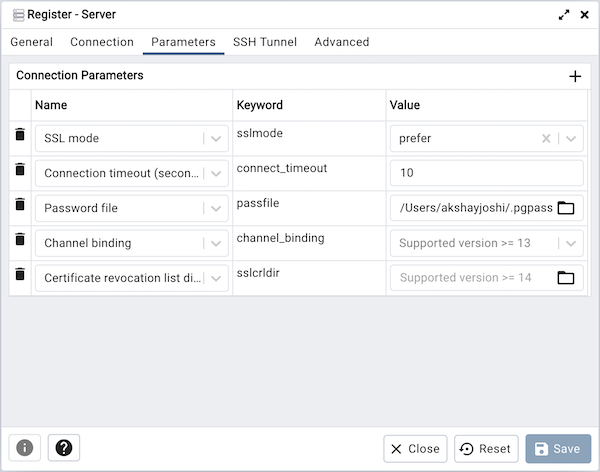Delete the Password file parameter row
This screenshot has height=472, width=600.
tap(19, 205)
